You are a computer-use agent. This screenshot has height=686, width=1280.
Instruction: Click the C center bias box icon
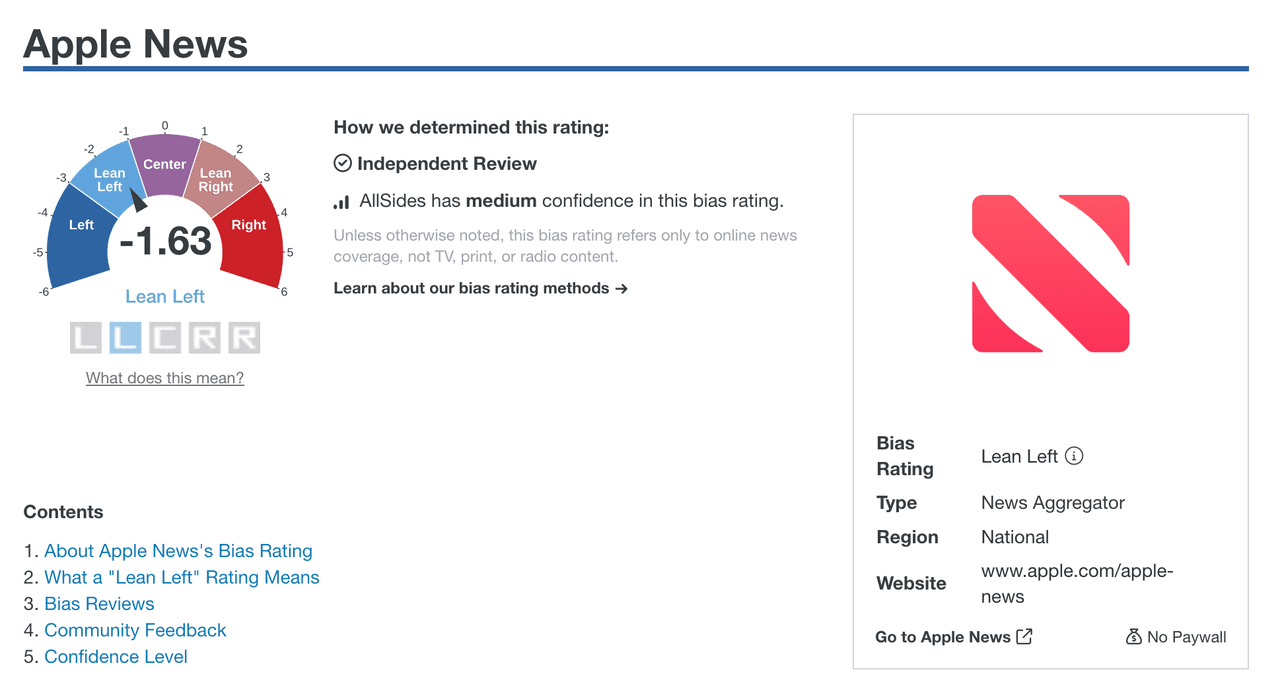pos(165,338)
